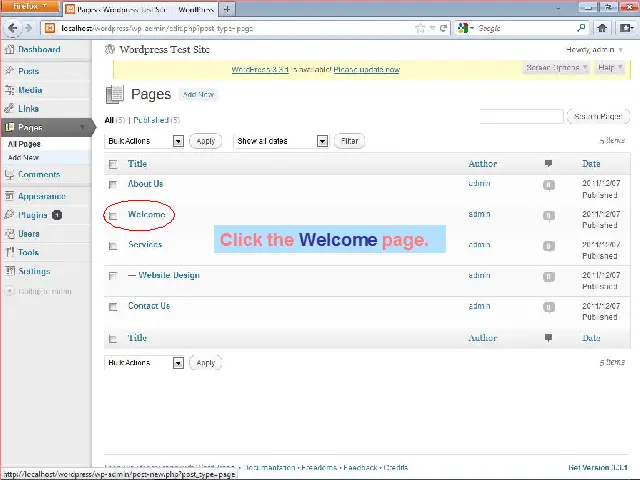Screen dimensions: 640x480
Task: Click in the search pages text field
Action: [521, 116]
